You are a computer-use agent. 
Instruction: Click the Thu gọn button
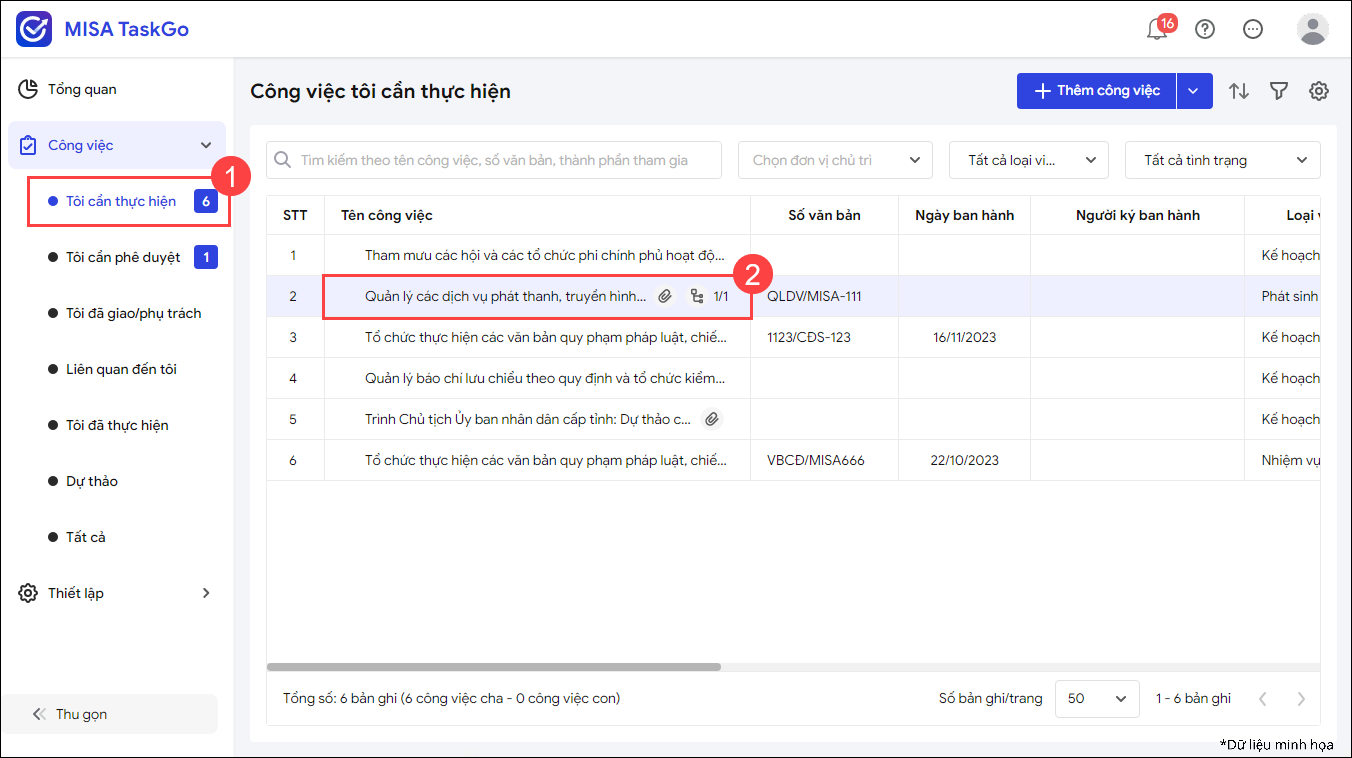tap(109, 714)
